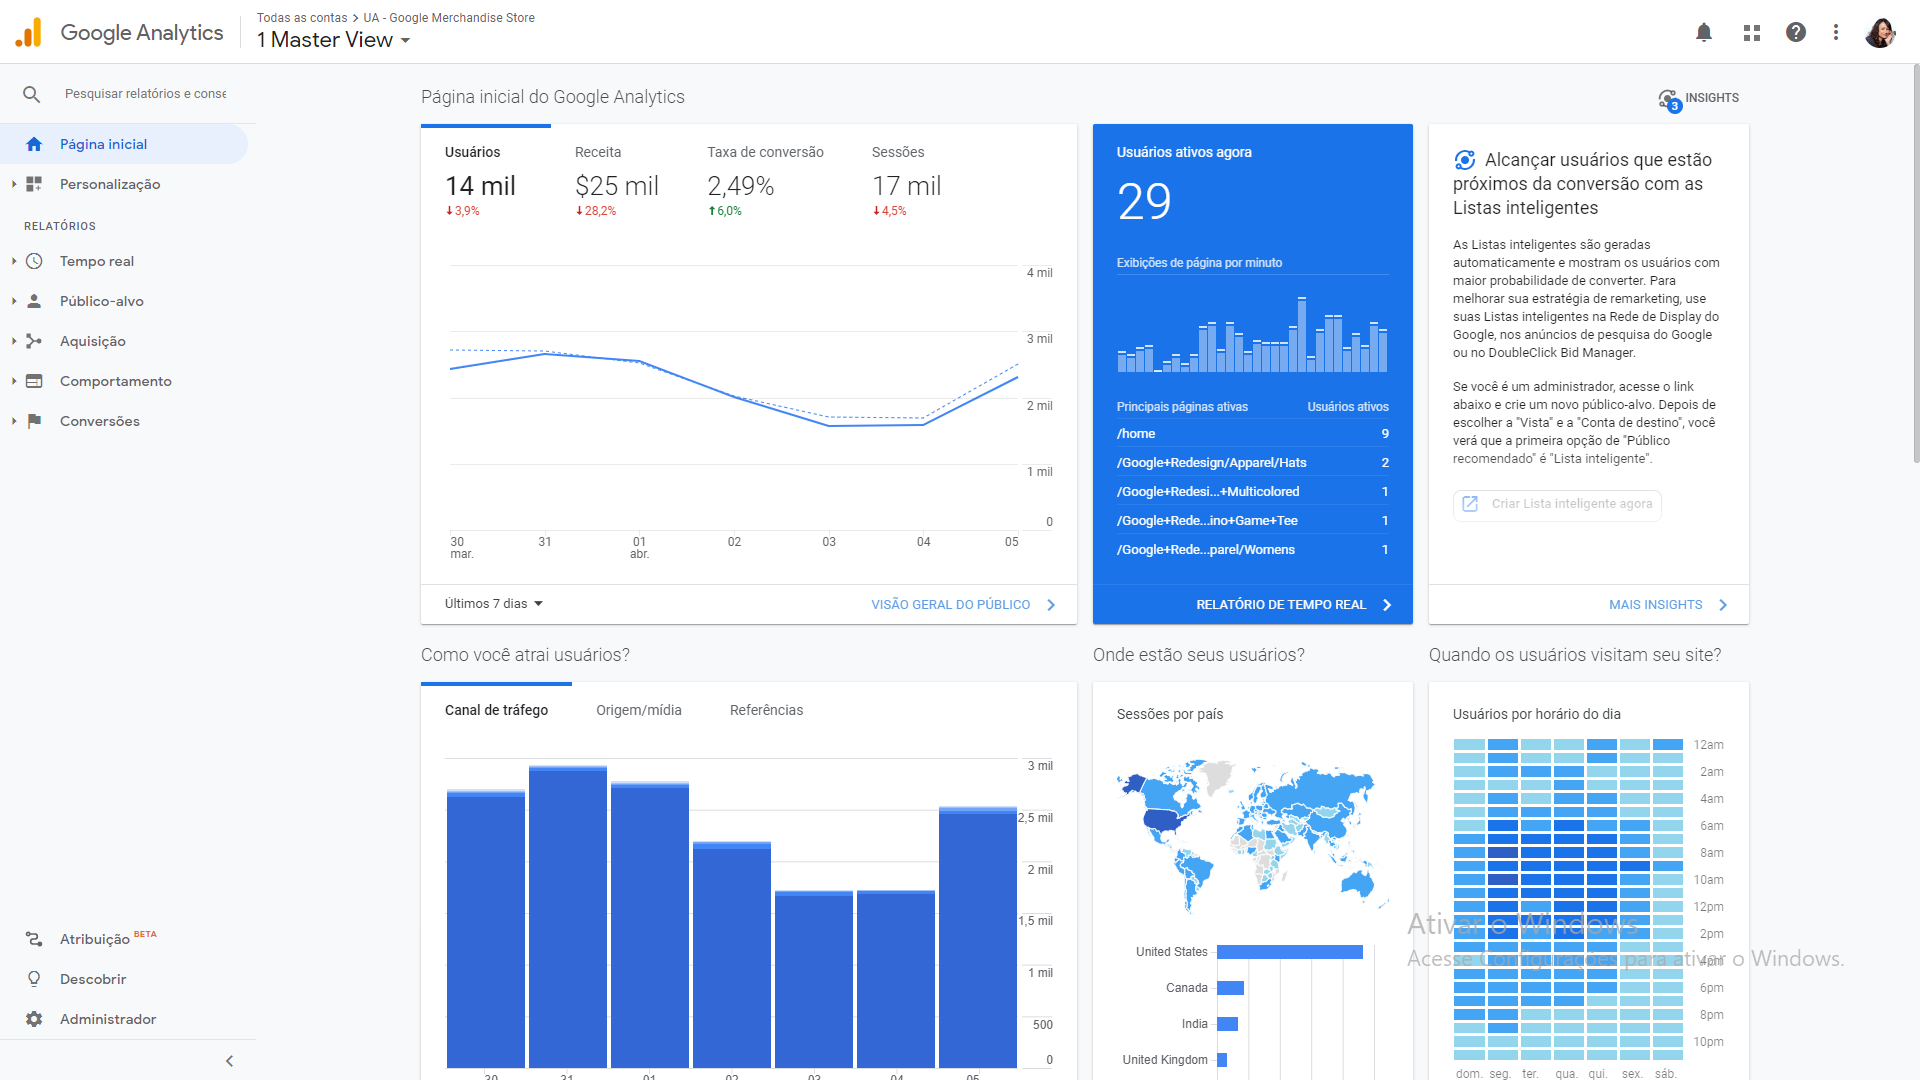Click Criar Lista inteligente agora button

coord(1557,505)
